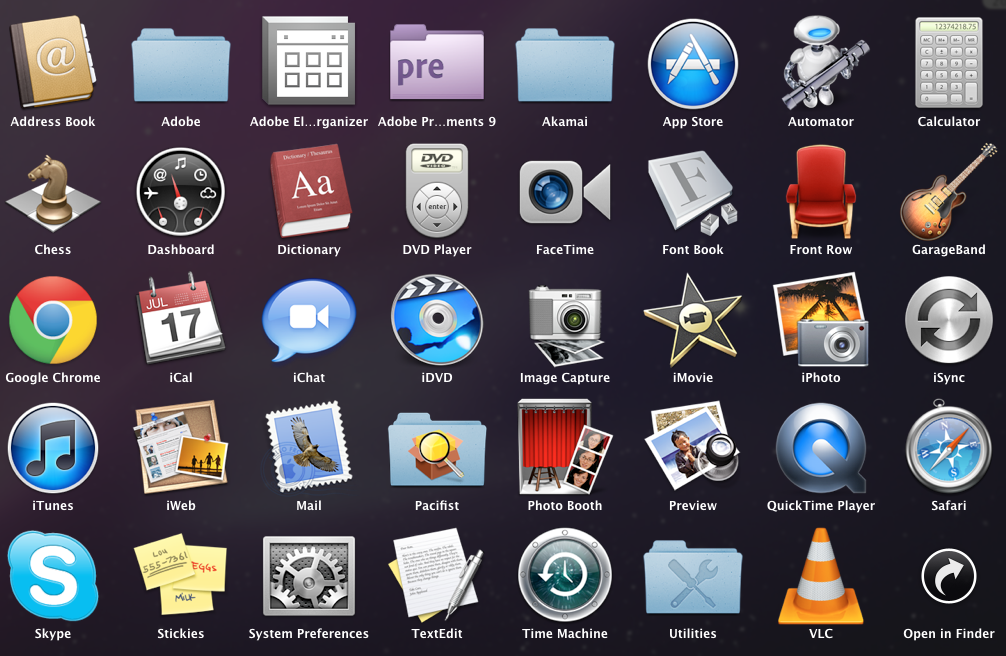Open Photo Booth
Screen dimensions: 1006x656
pyautogui.click(x=565, y=448)
